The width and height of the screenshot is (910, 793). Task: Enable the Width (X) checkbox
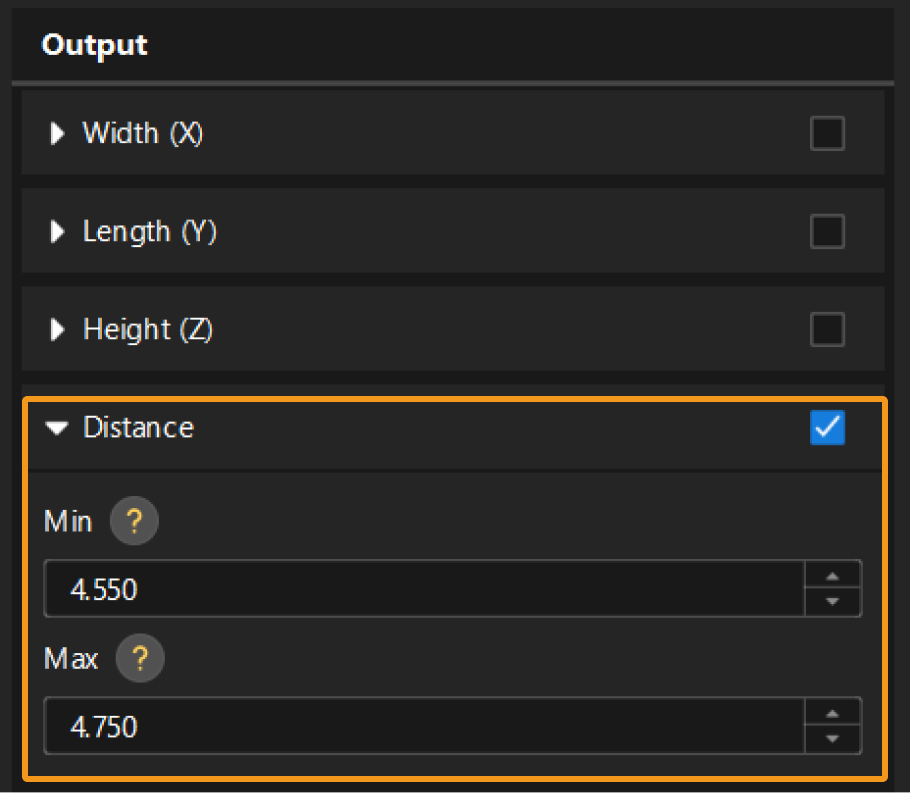(827, 133)
